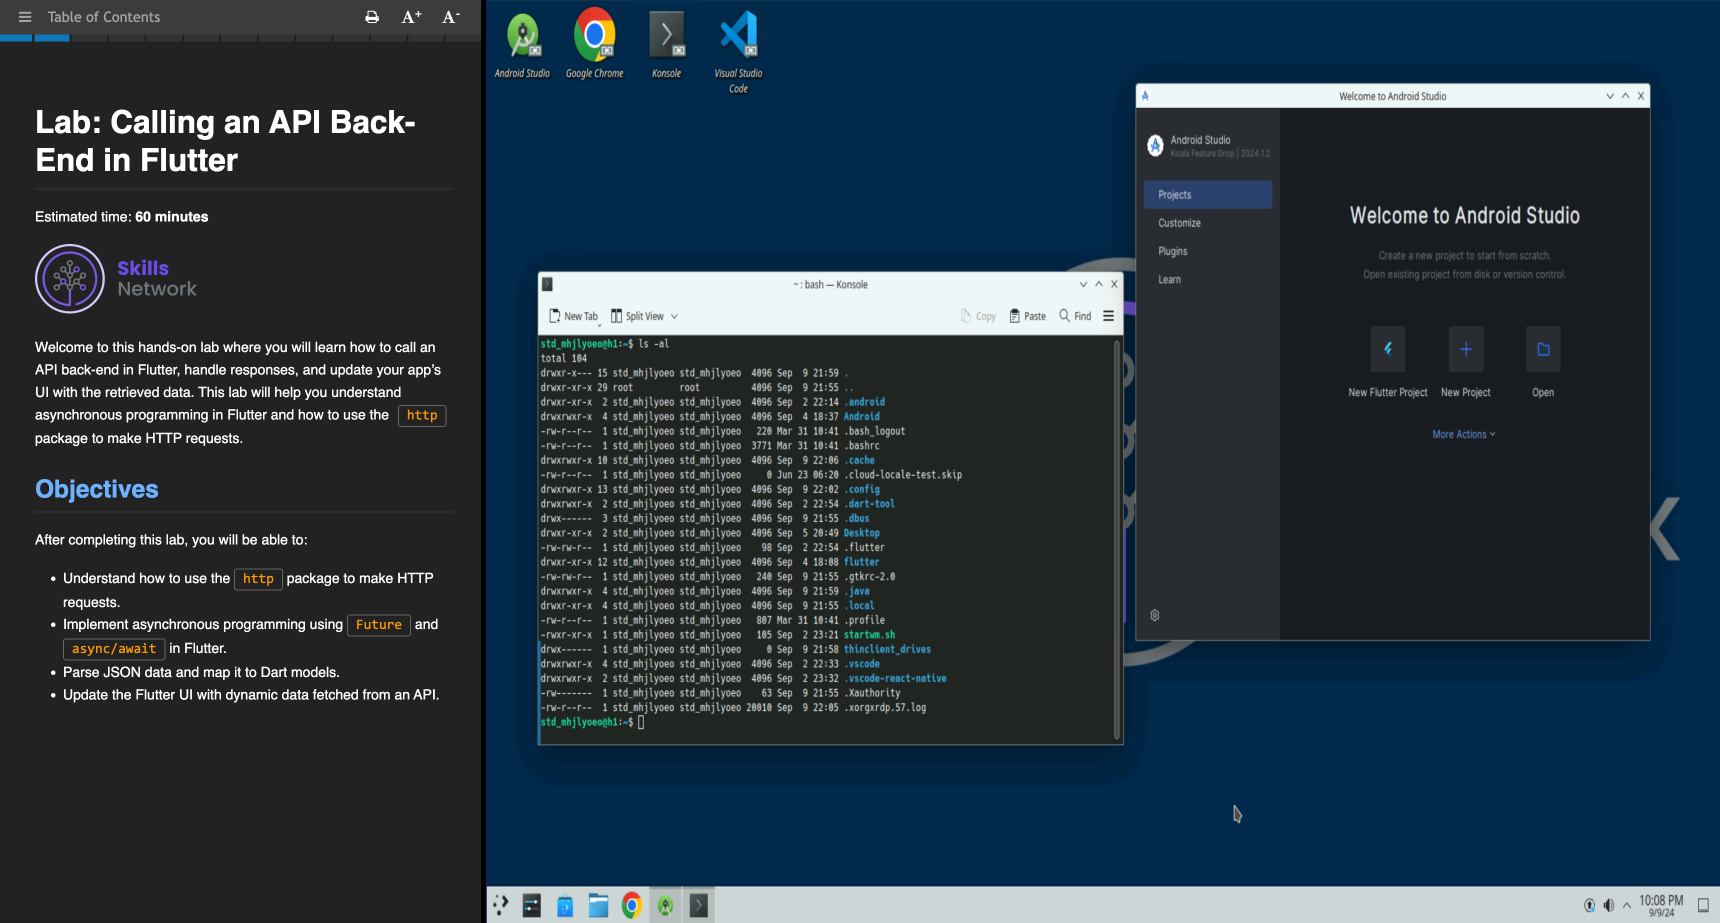Click Paste in Konsole toolbar
This screenshot has height=923, width=1720.
[x=1027, y=316]
